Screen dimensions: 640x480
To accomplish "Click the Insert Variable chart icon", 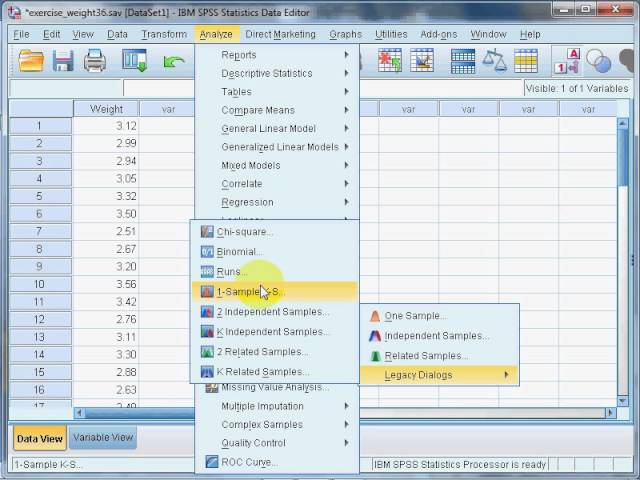I will click(x=422, y=60).
